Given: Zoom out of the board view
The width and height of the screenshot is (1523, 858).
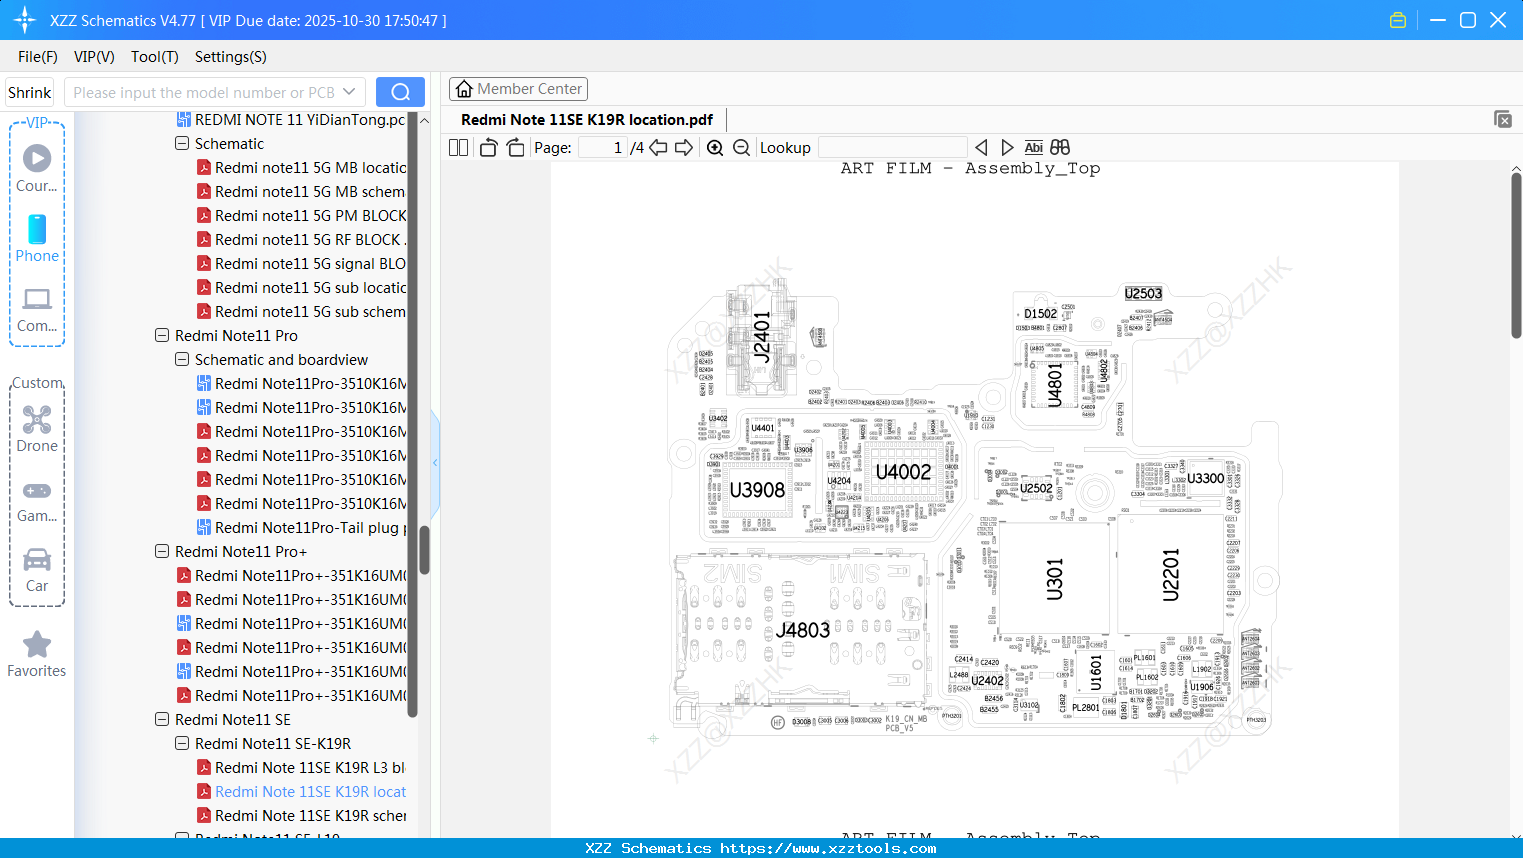Looking at the screenshot, I should click(x=741, y=147).
